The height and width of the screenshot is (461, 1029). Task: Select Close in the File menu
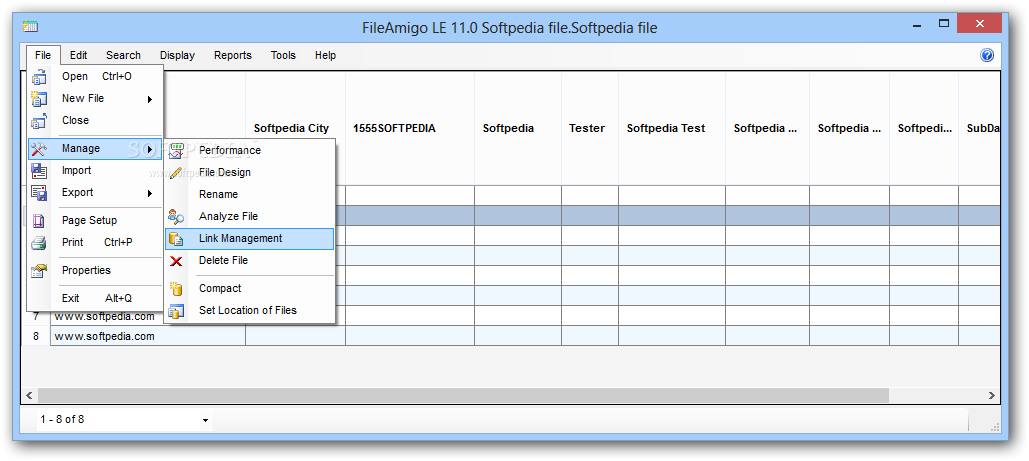click(x=95, y=120)
